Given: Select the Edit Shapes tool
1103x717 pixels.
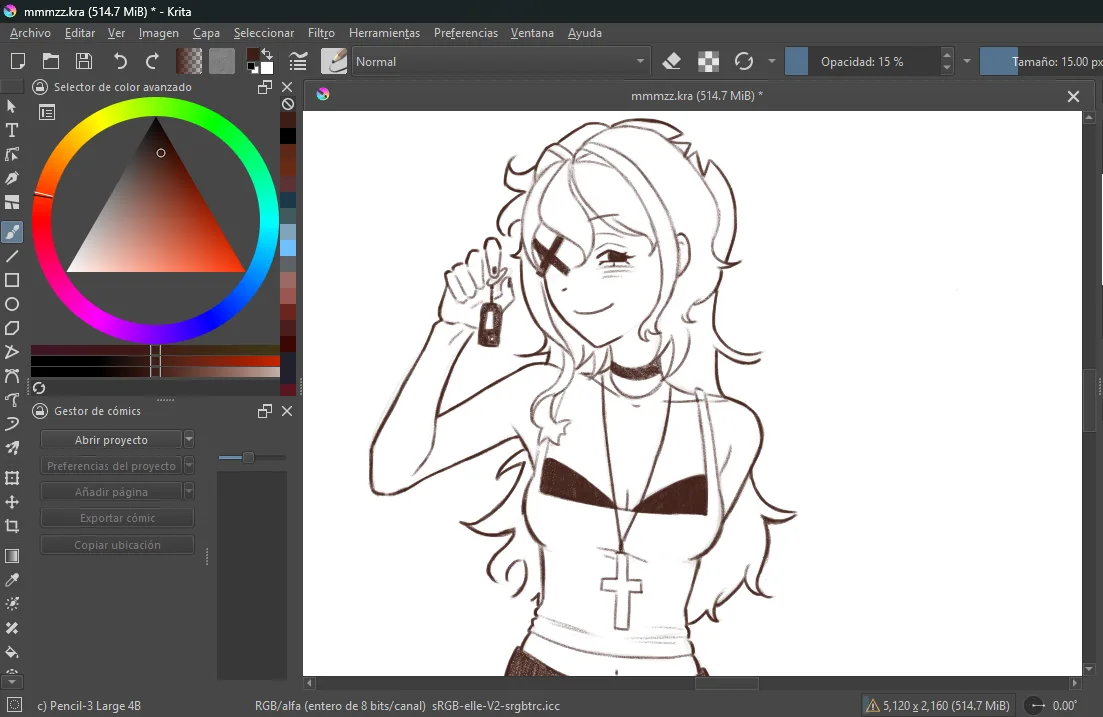Looking at the screenshot, I should point(11,154).
